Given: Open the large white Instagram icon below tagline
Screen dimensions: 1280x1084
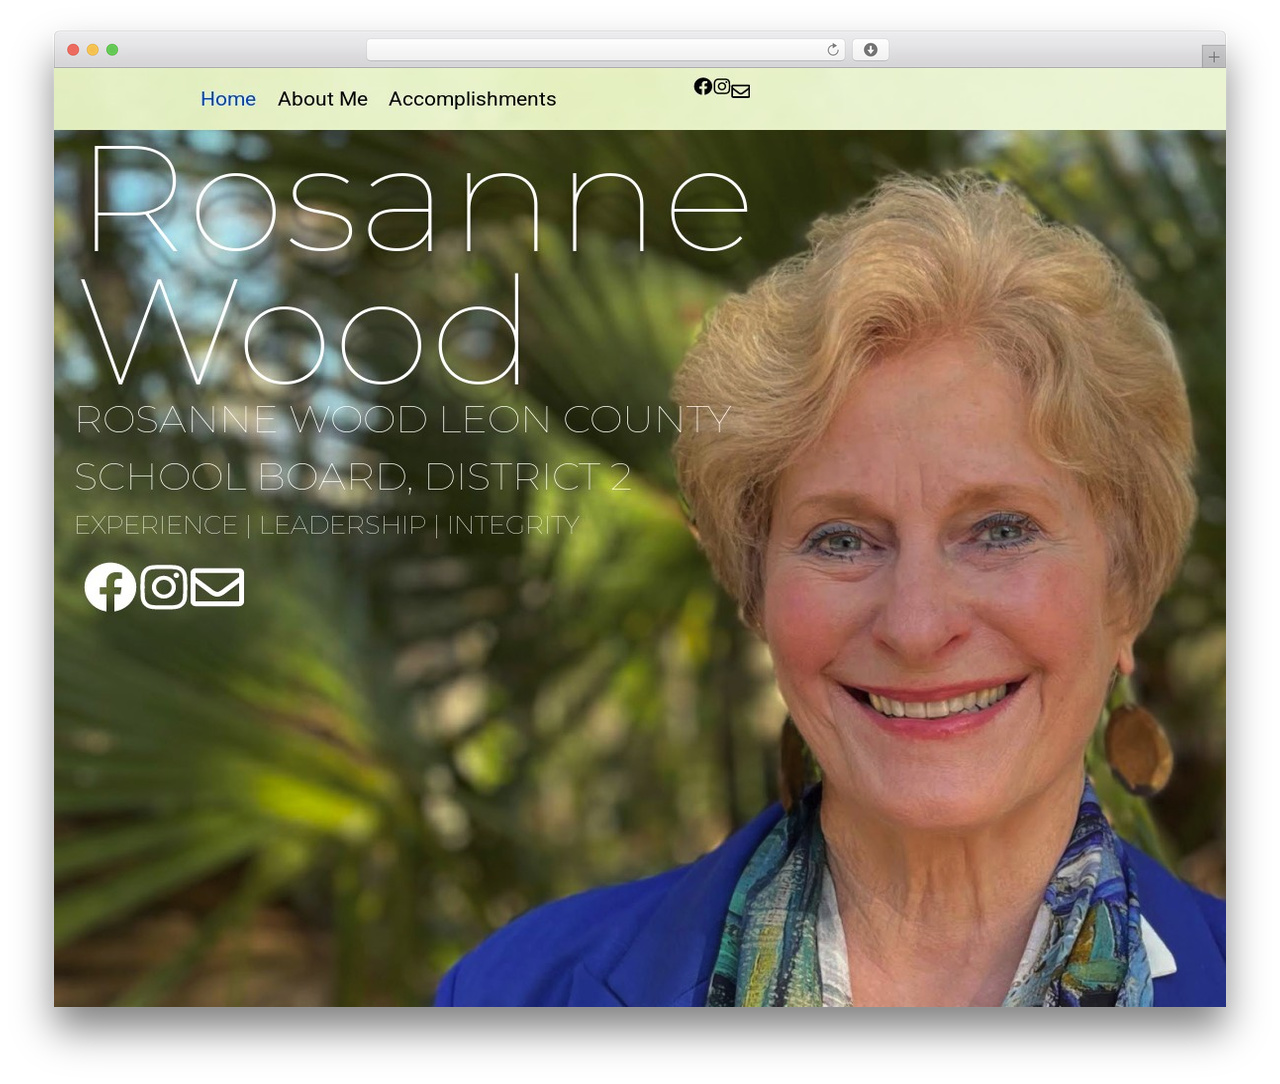Looking at the screenshot, I should pyautogui.click(x=164, y=587).
